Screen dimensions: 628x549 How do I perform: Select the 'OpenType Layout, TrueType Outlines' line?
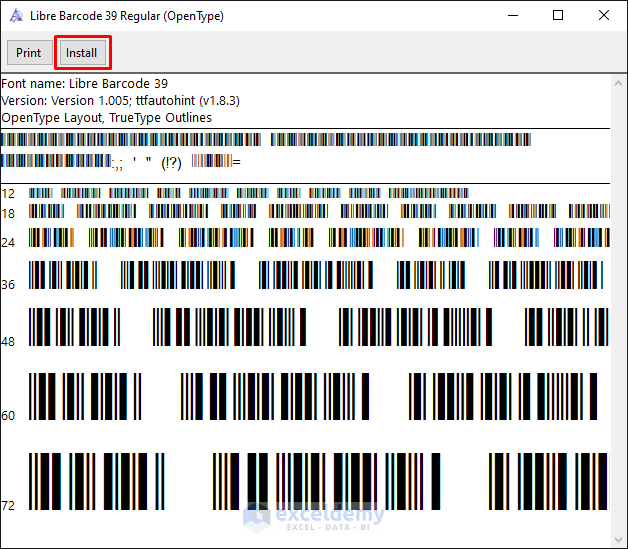coord(107,118)
